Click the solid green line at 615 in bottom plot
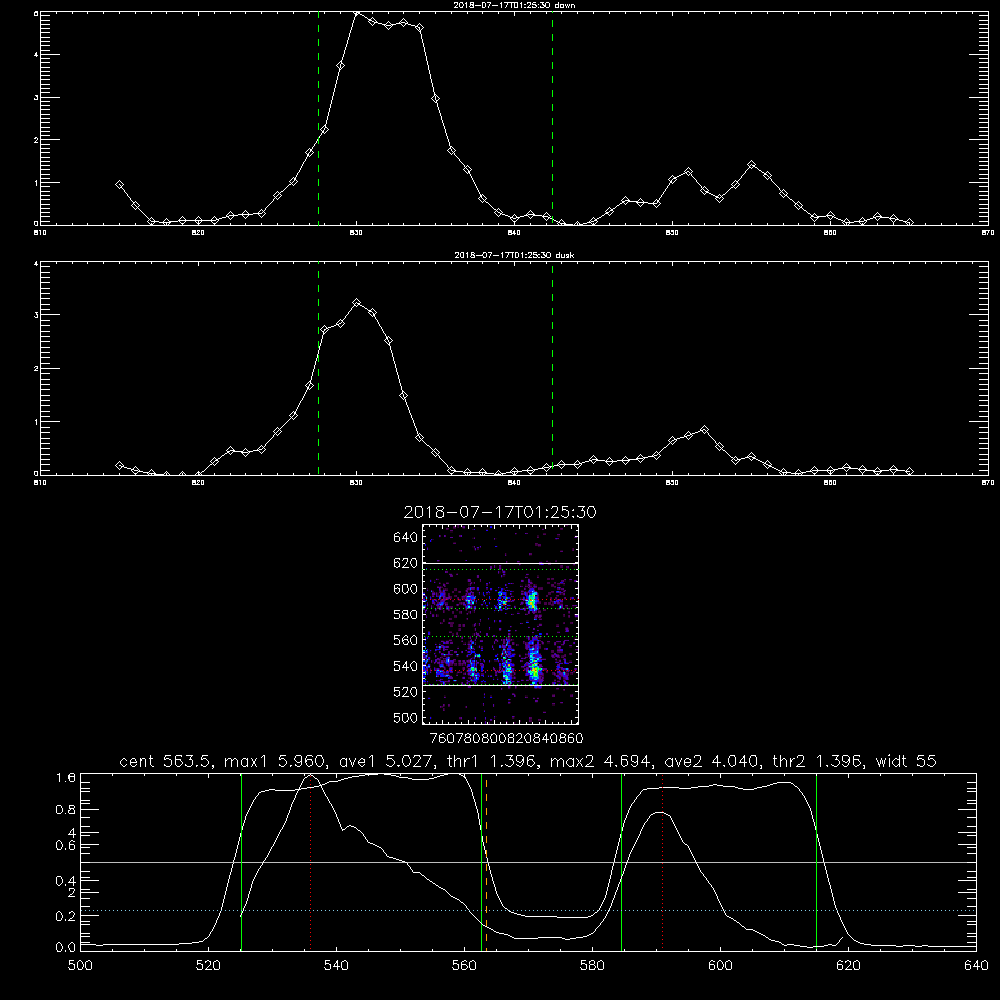 tap(816, 861)
